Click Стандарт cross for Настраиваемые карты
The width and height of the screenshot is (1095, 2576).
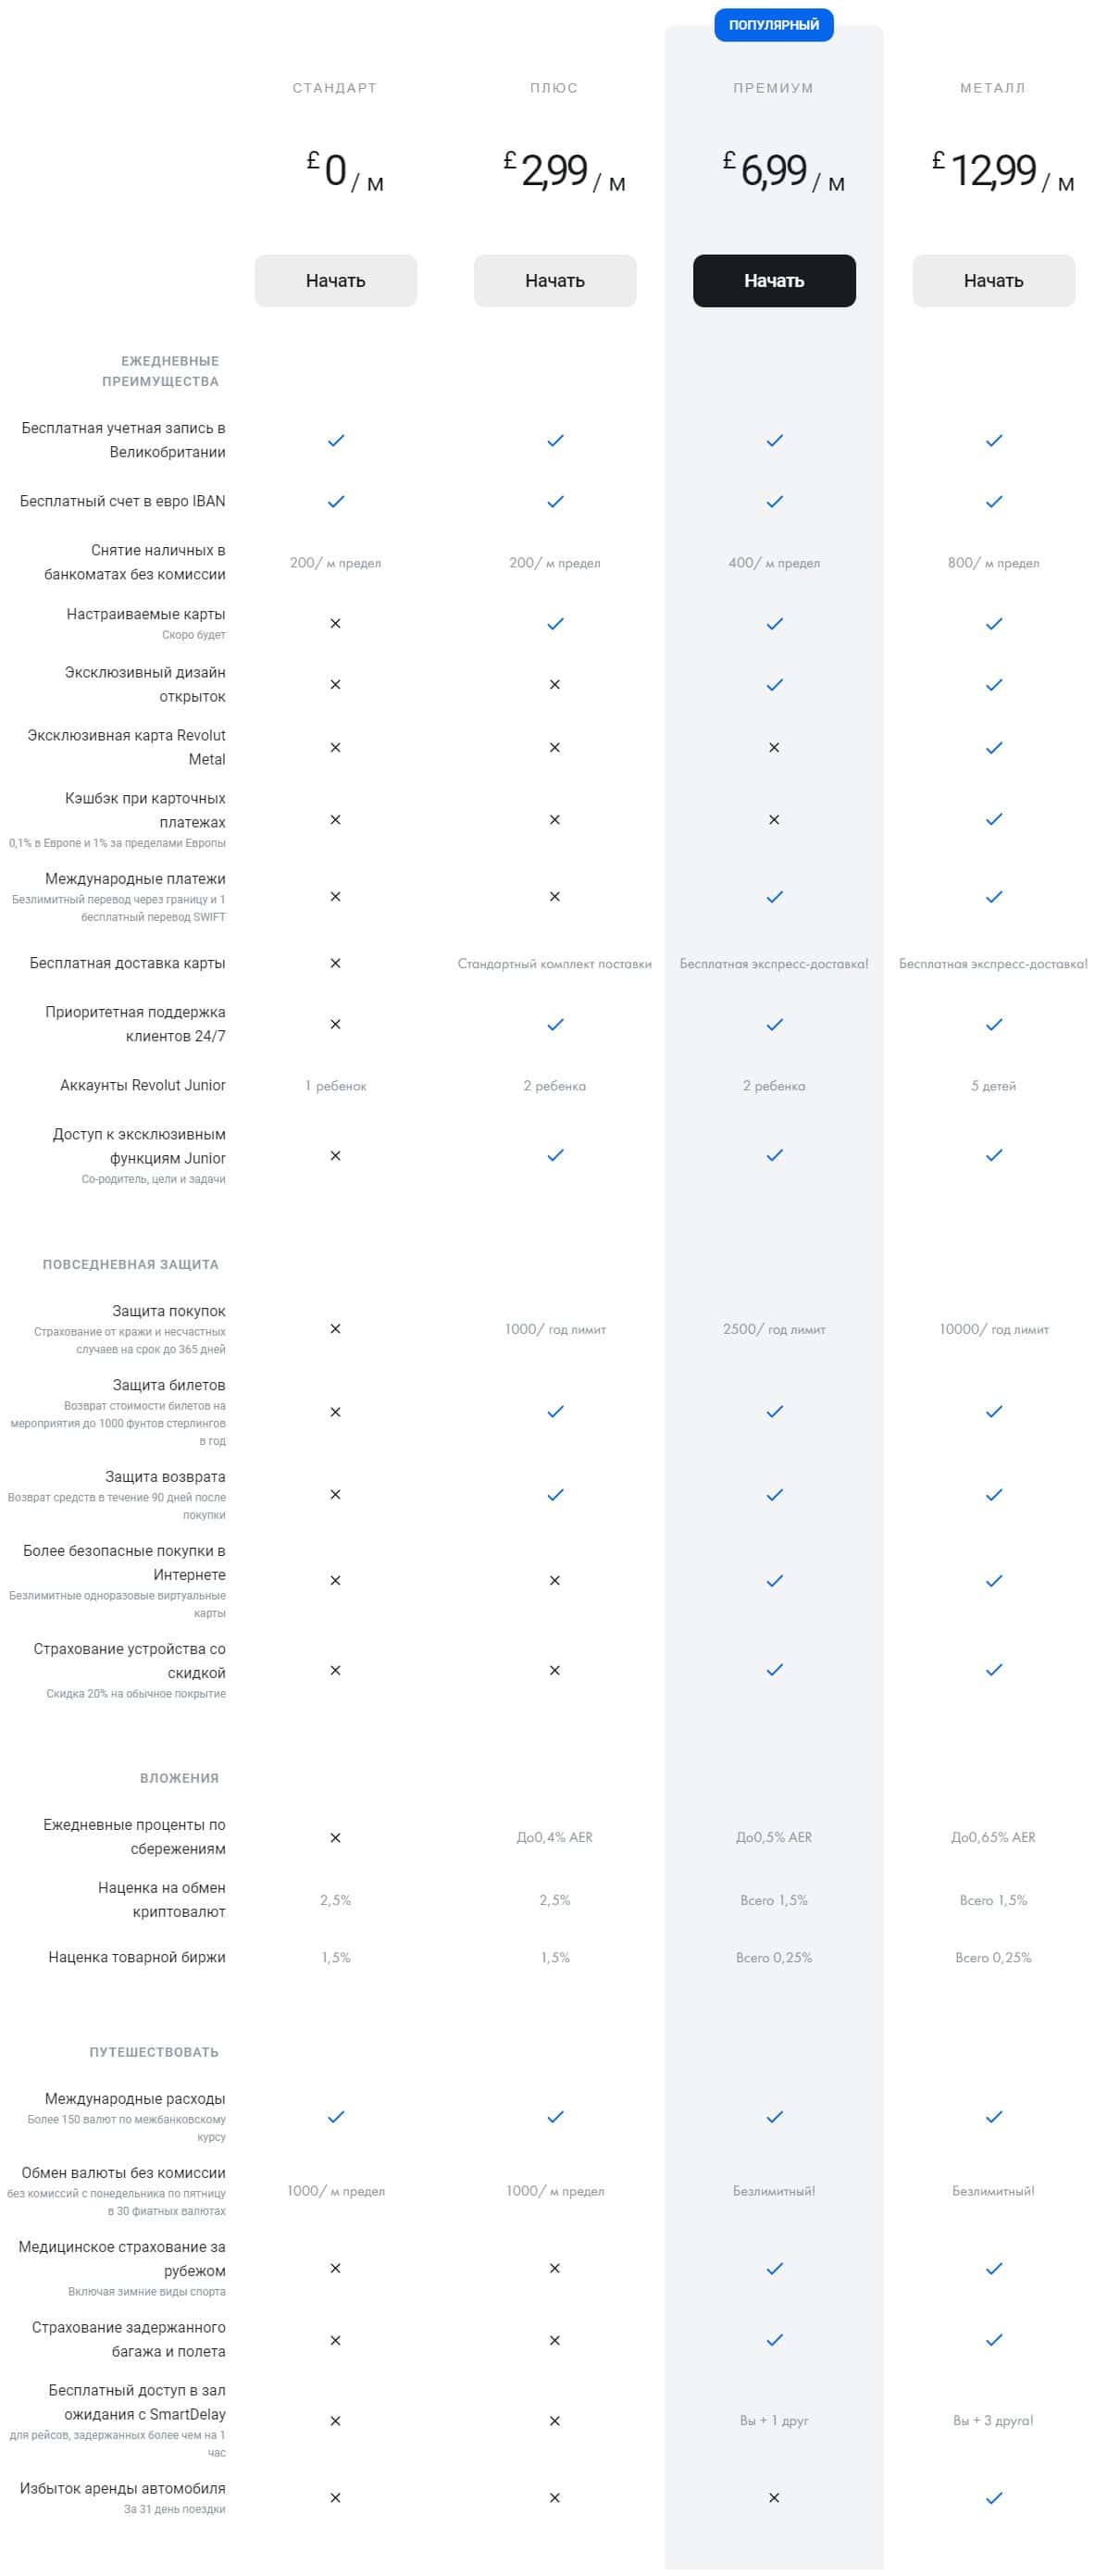336,624
